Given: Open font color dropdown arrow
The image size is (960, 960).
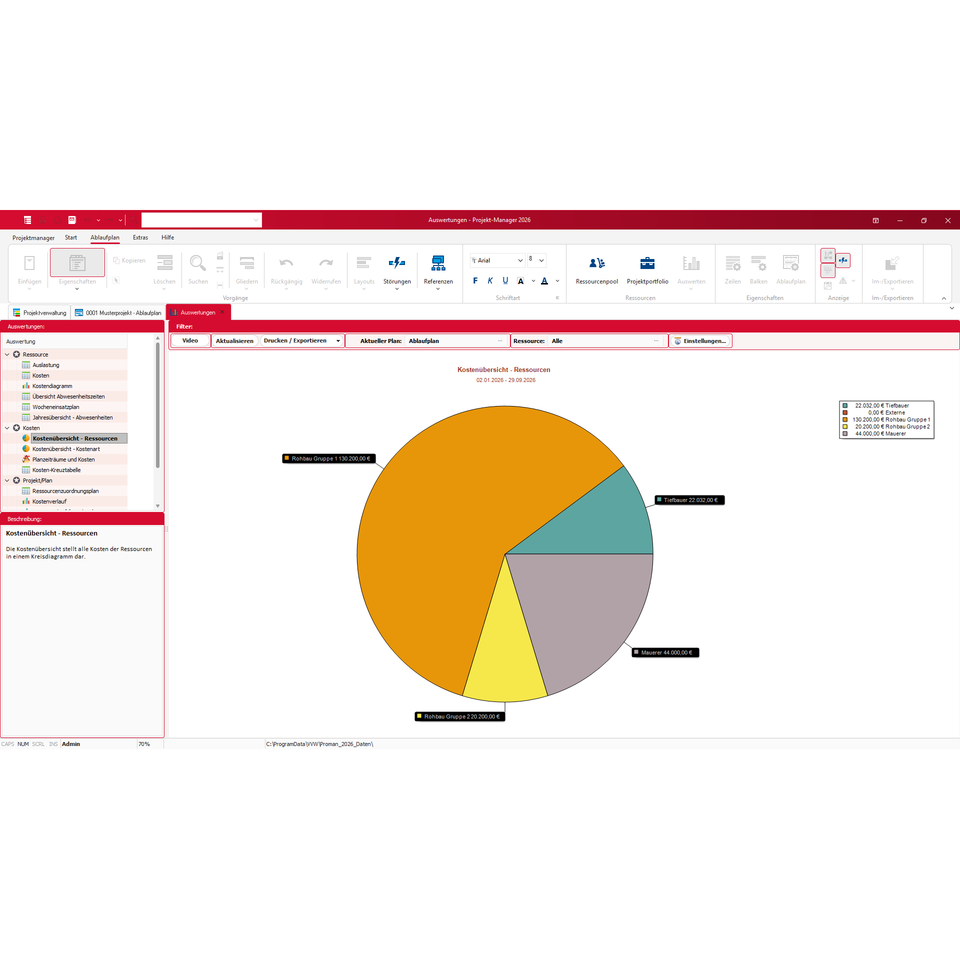Looking at the screenshot, I should point(557,281).
